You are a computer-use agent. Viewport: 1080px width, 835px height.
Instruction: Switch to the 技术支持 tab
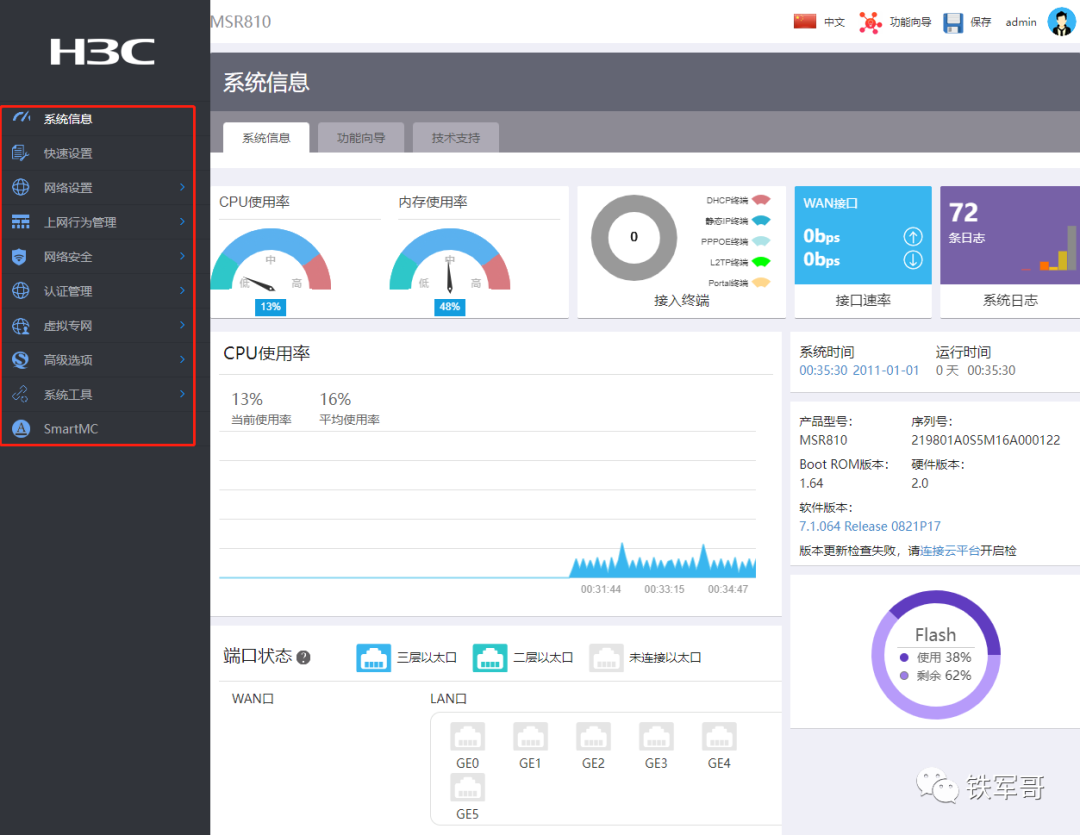456,138
